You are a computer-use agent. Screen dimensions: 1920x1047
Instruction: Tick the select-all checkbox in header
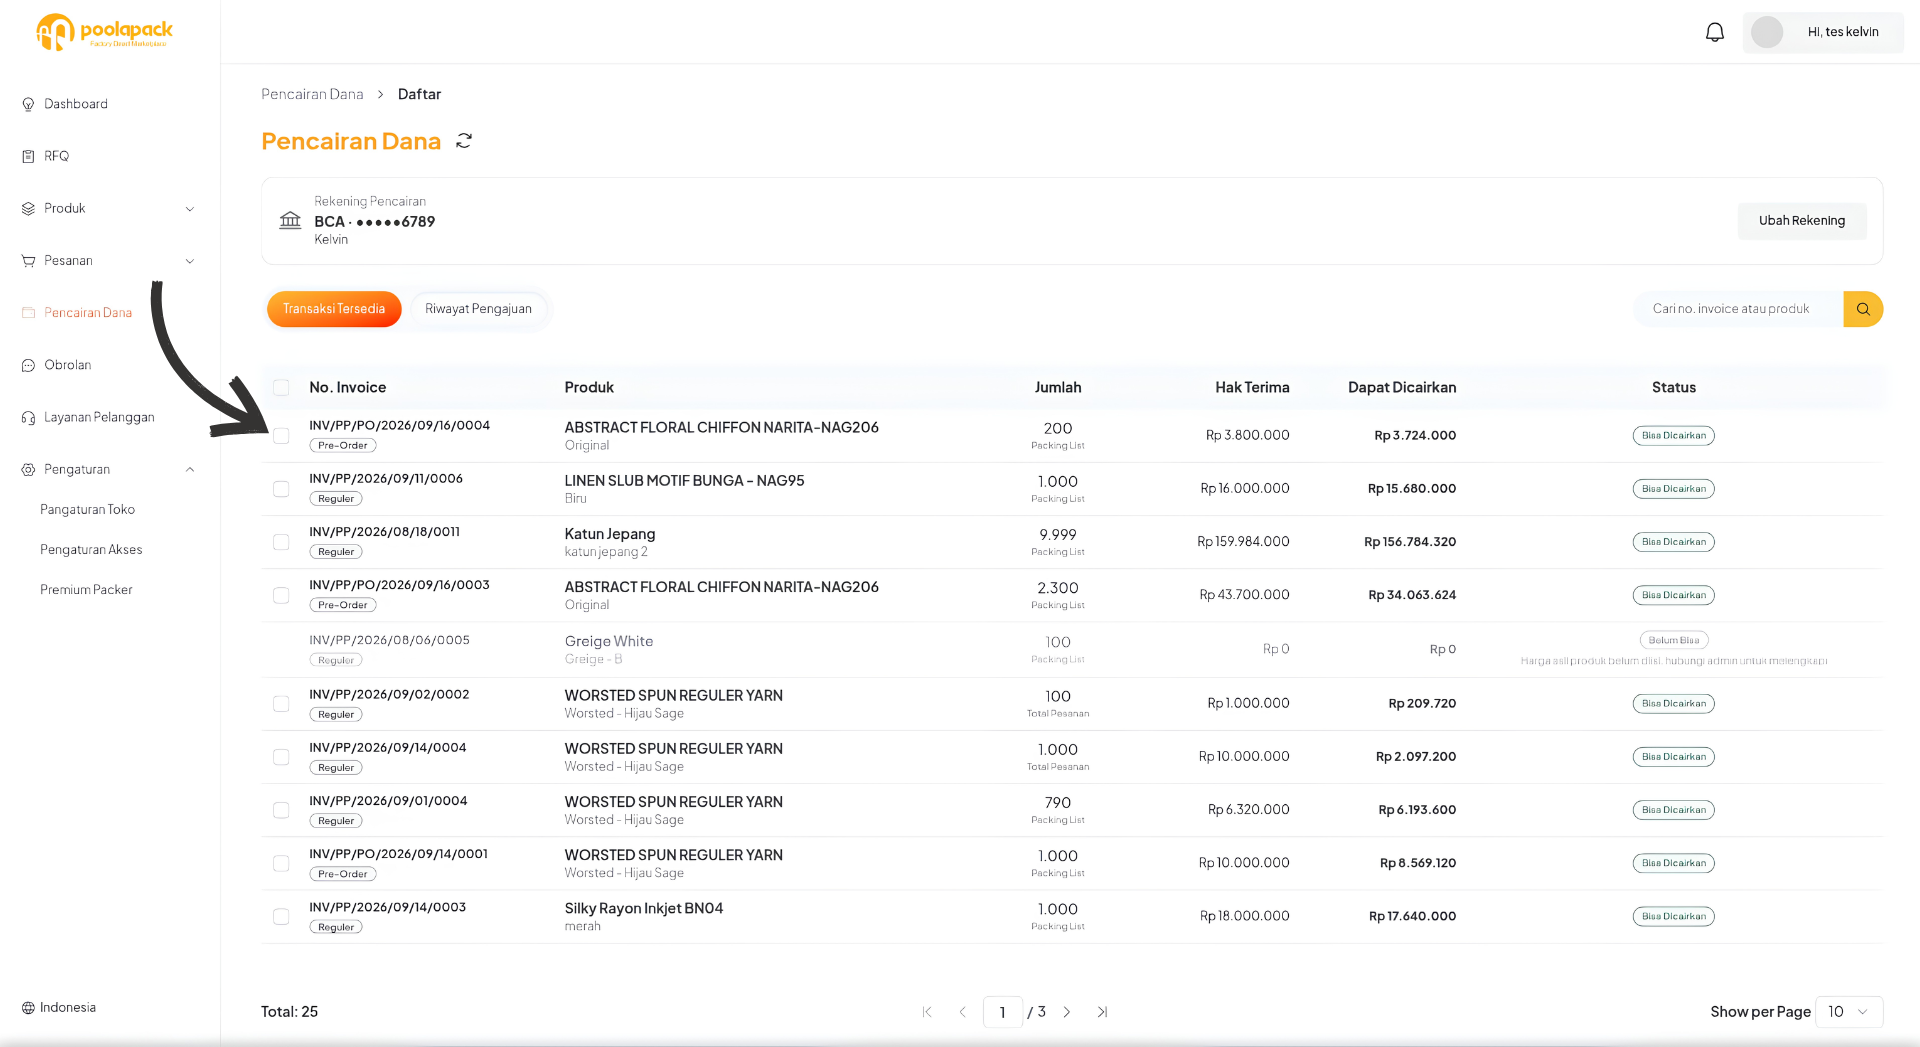[x=281, y=387]
